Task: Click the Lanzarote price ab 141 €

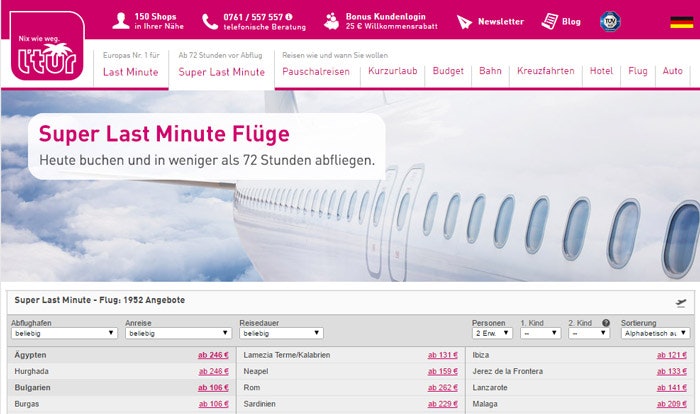Action: (671, 388)
